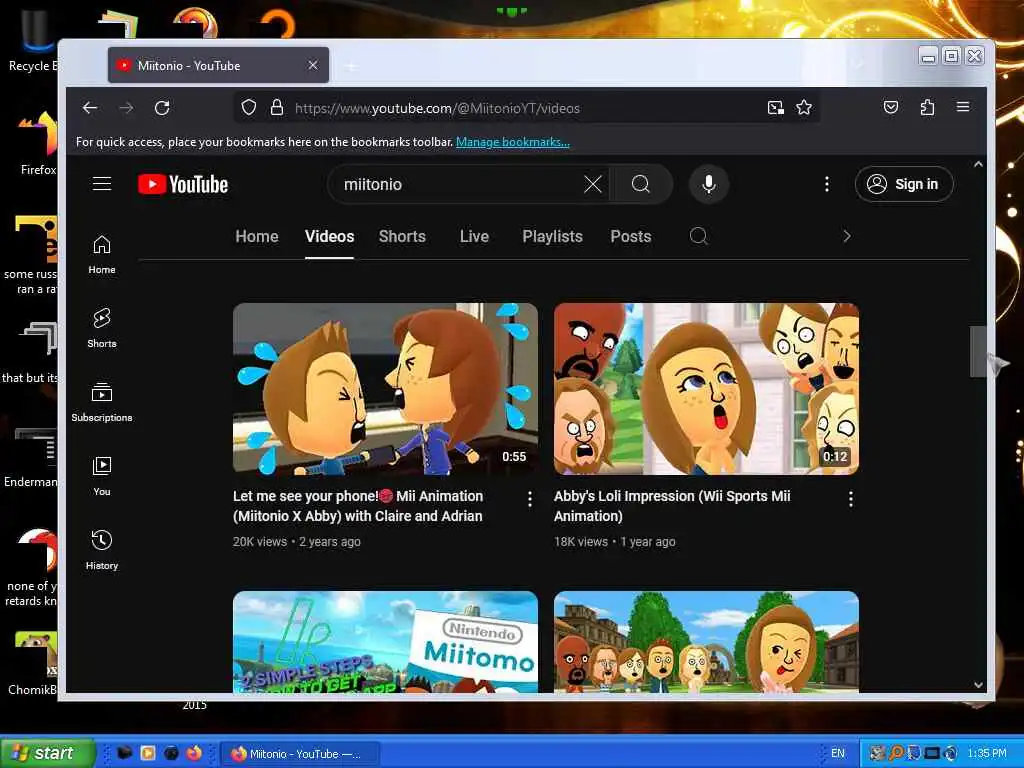1024x768 pixels.
Task: Bookmark this page with star icon
Action: pyautogui.click(x=804, y=108)
